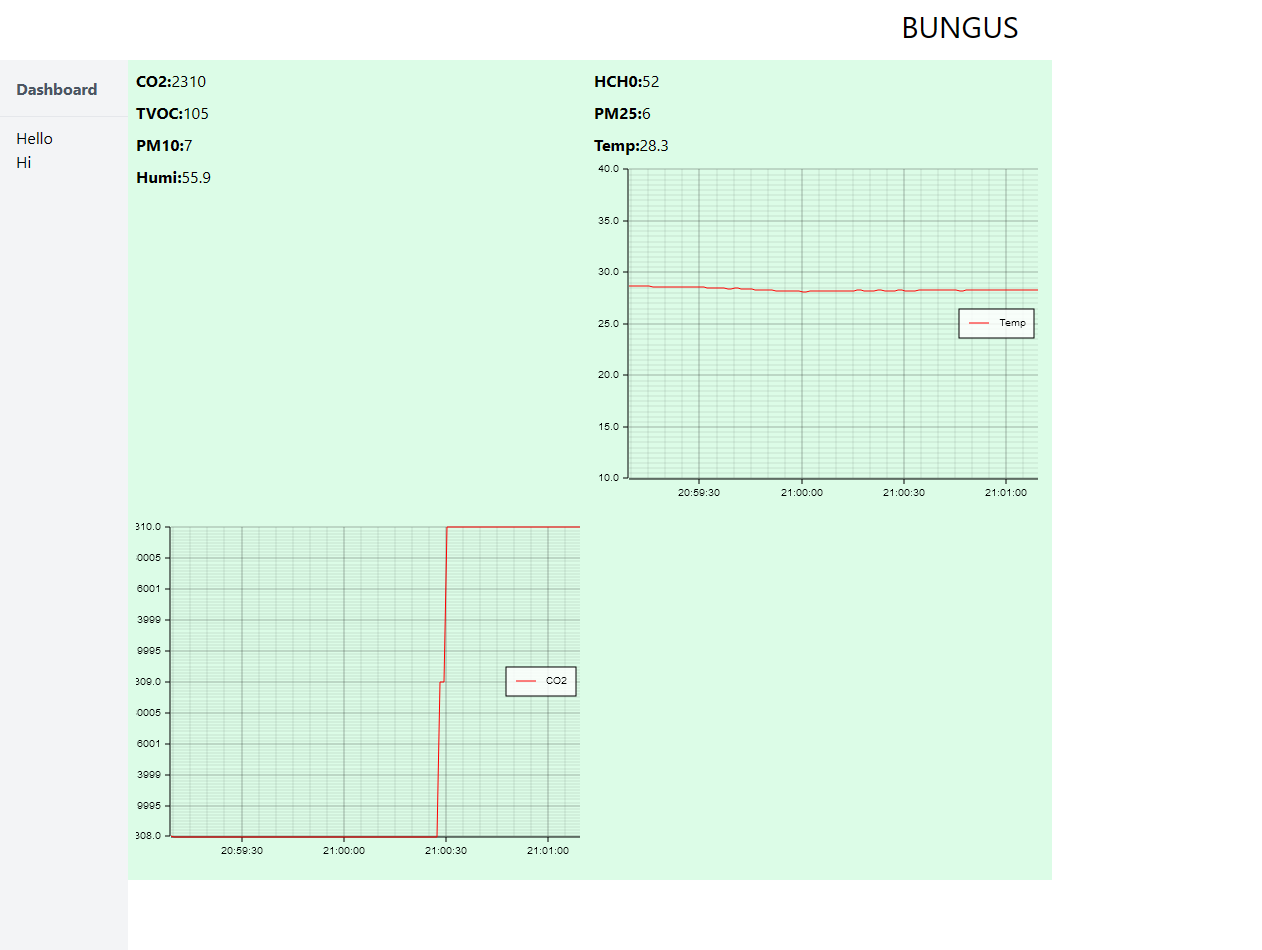This screenshot has width=1262, height=950.
Task: Toggle the CO2 series in the chart legend
Action: pos(540,681)
